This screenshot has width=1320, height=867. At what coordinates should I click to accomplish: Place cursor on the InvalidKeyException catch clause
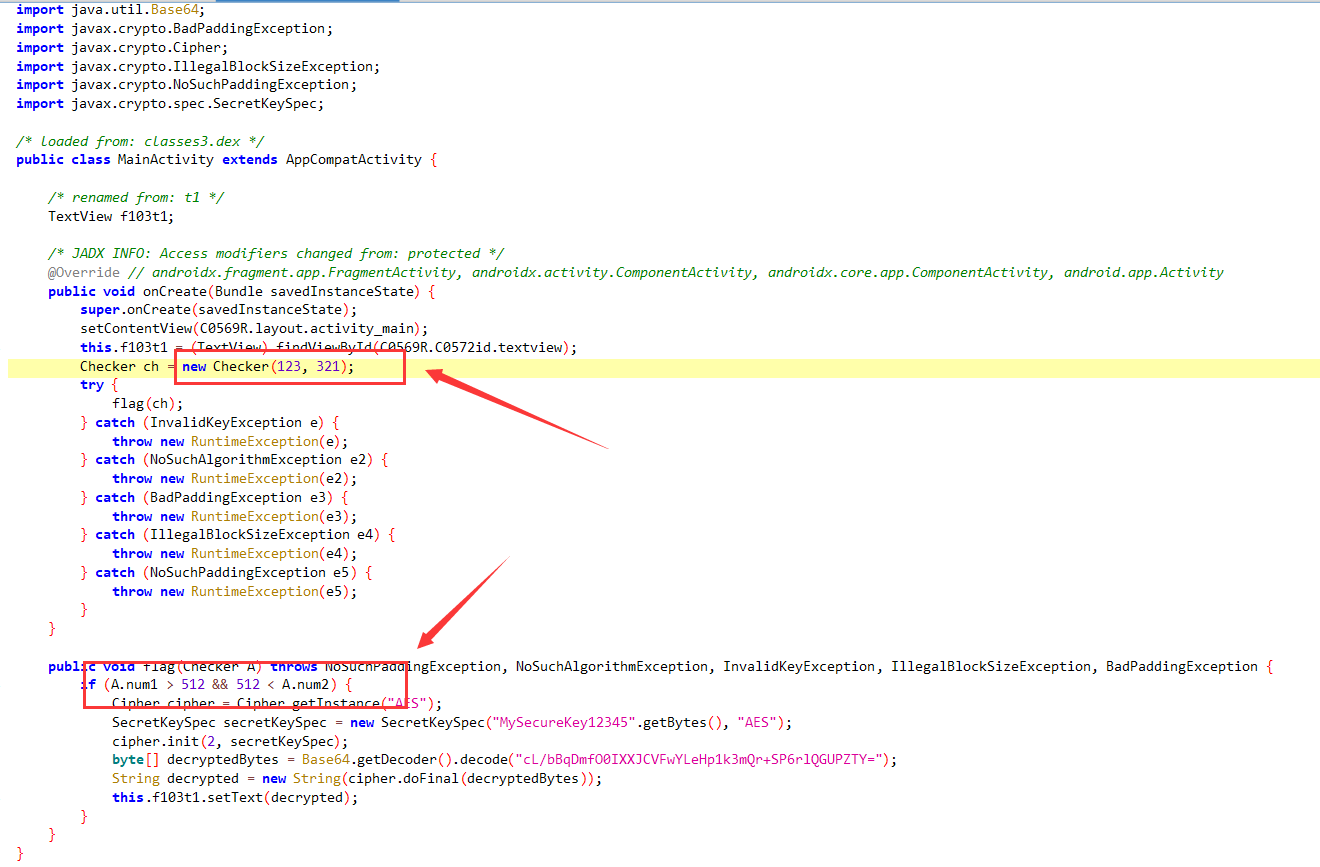coord(225,423)
